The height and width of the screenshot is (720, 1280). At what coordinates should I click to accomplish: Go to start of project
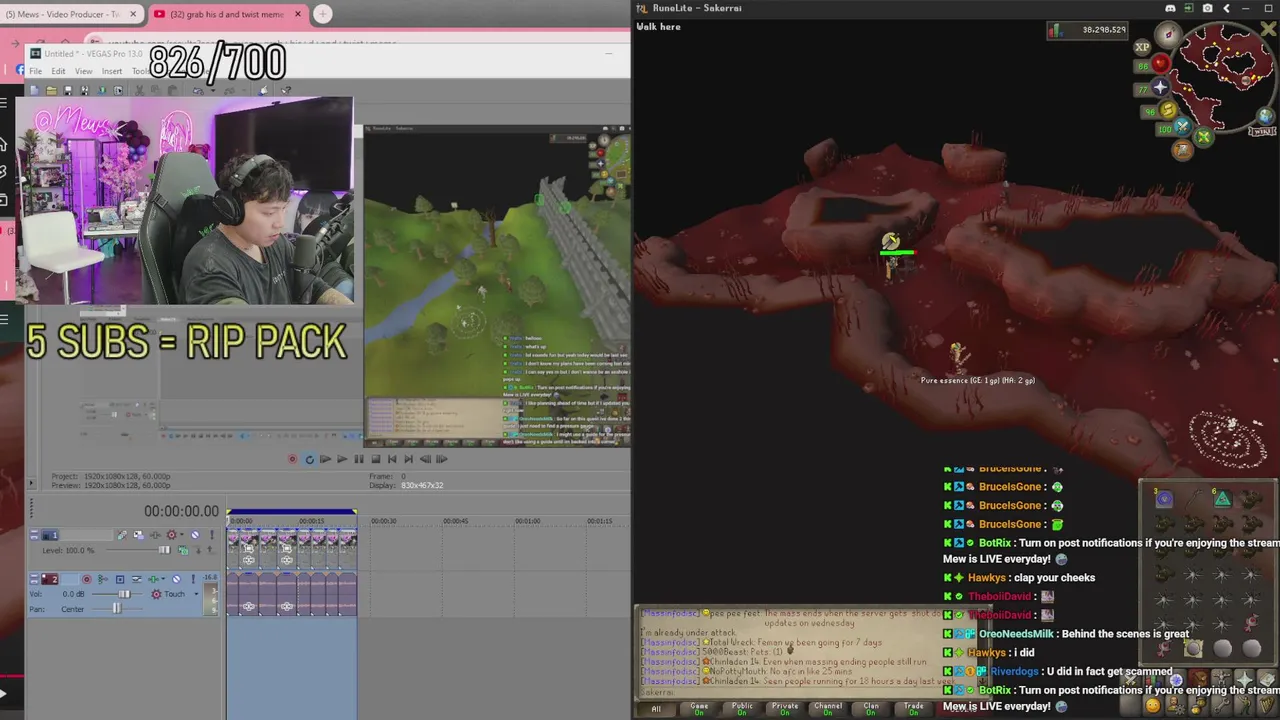coord(392,459)
